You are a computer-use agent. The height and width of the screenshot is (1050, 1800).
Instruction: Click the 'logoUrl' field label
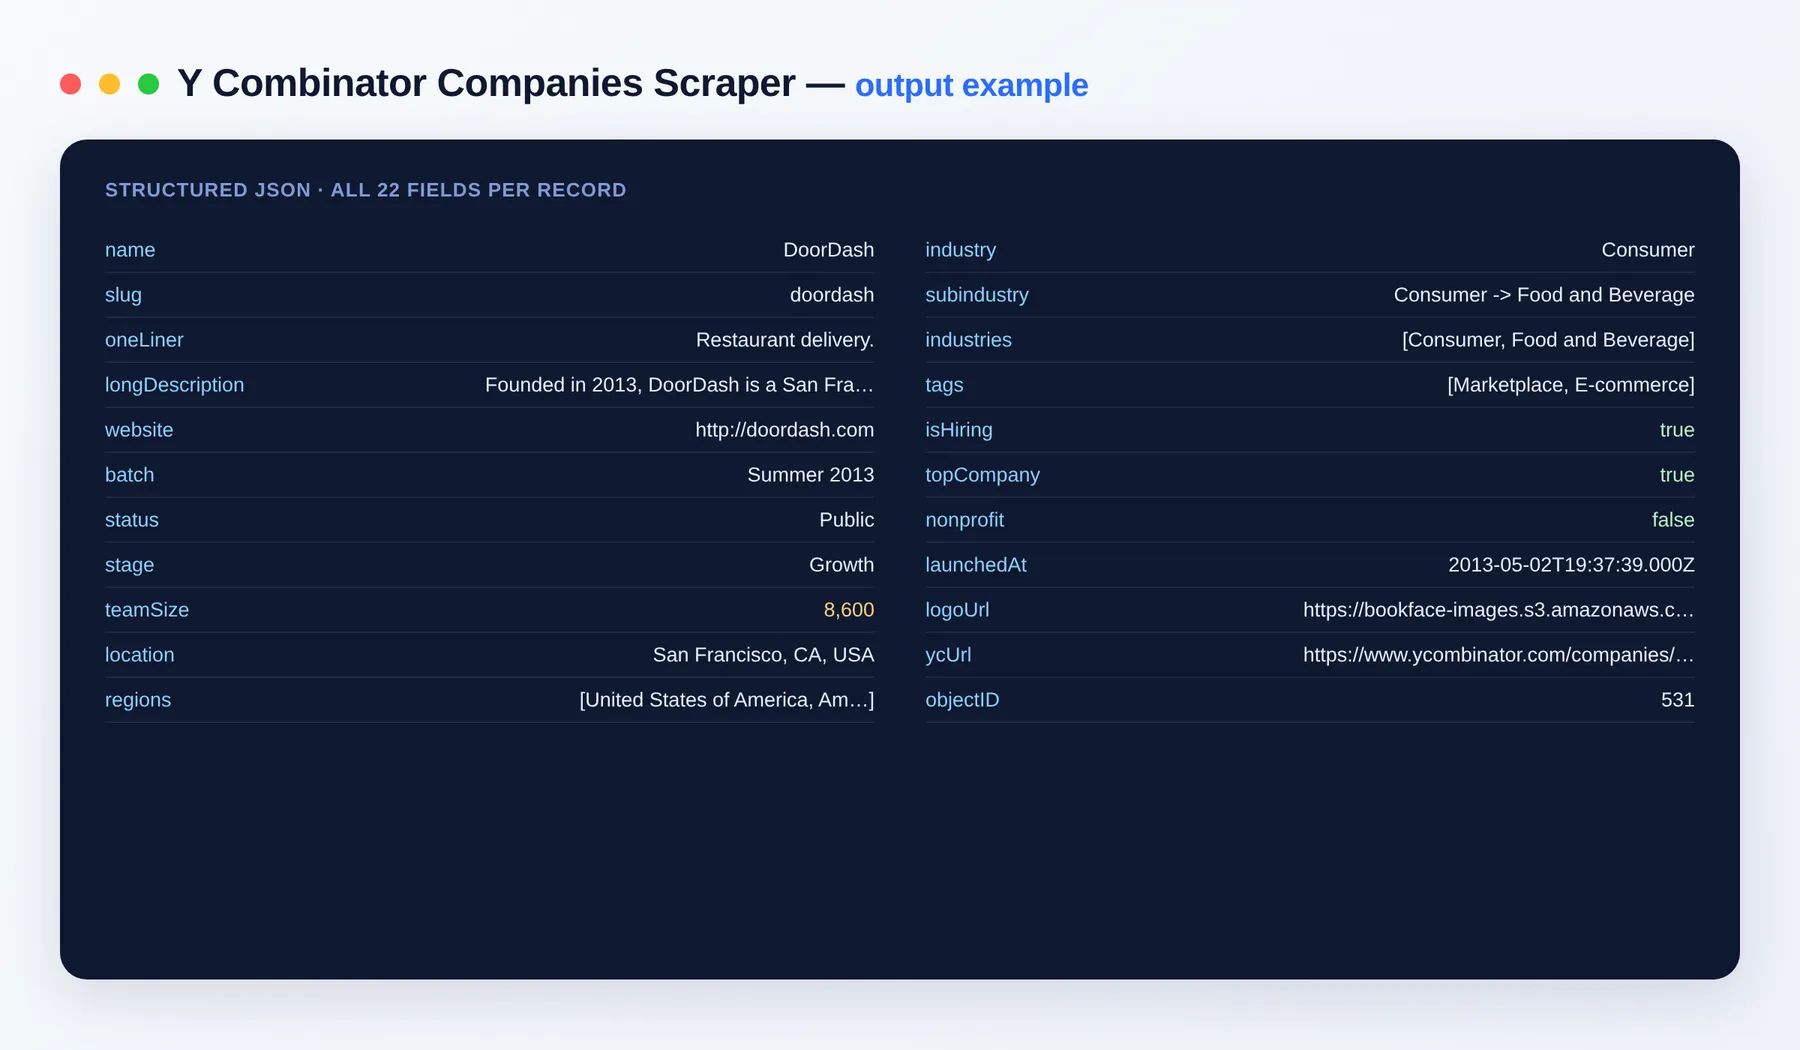pos(957,610)
